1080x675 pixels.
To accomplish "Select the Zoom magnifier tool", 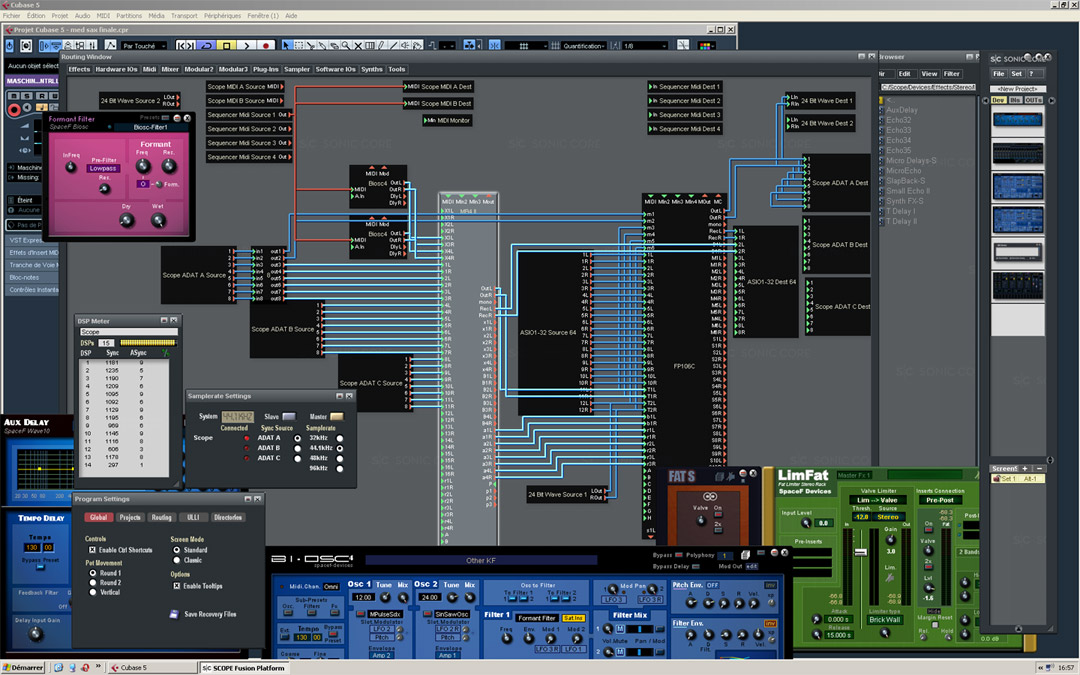I will point(346,46).
